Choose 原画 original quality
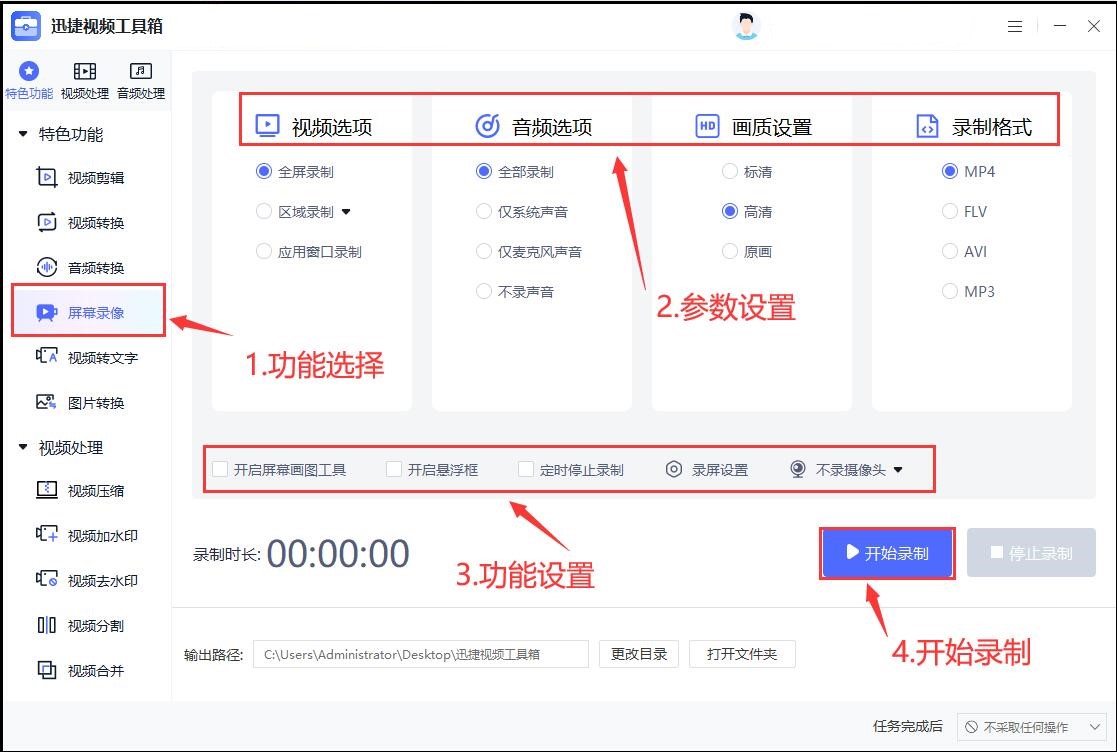Viewport: 1117px width, 752px height. pyautogui.click(x=747, y=251)
